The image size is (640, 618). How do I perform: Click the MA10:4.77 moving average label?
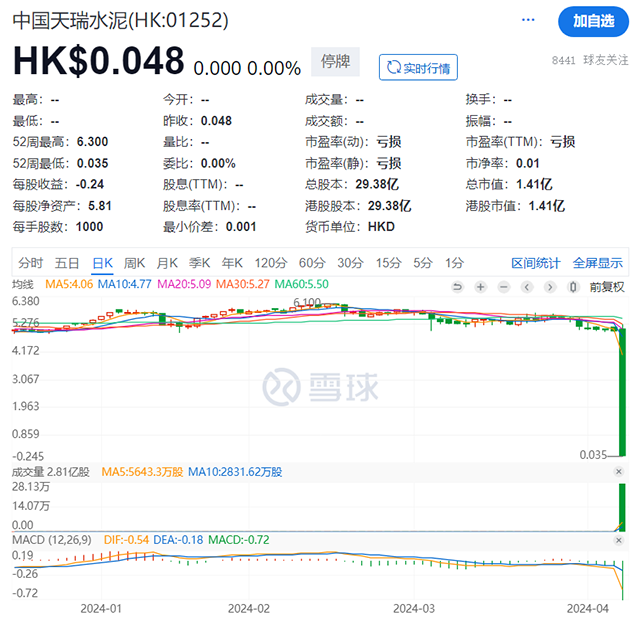(124, 284)
